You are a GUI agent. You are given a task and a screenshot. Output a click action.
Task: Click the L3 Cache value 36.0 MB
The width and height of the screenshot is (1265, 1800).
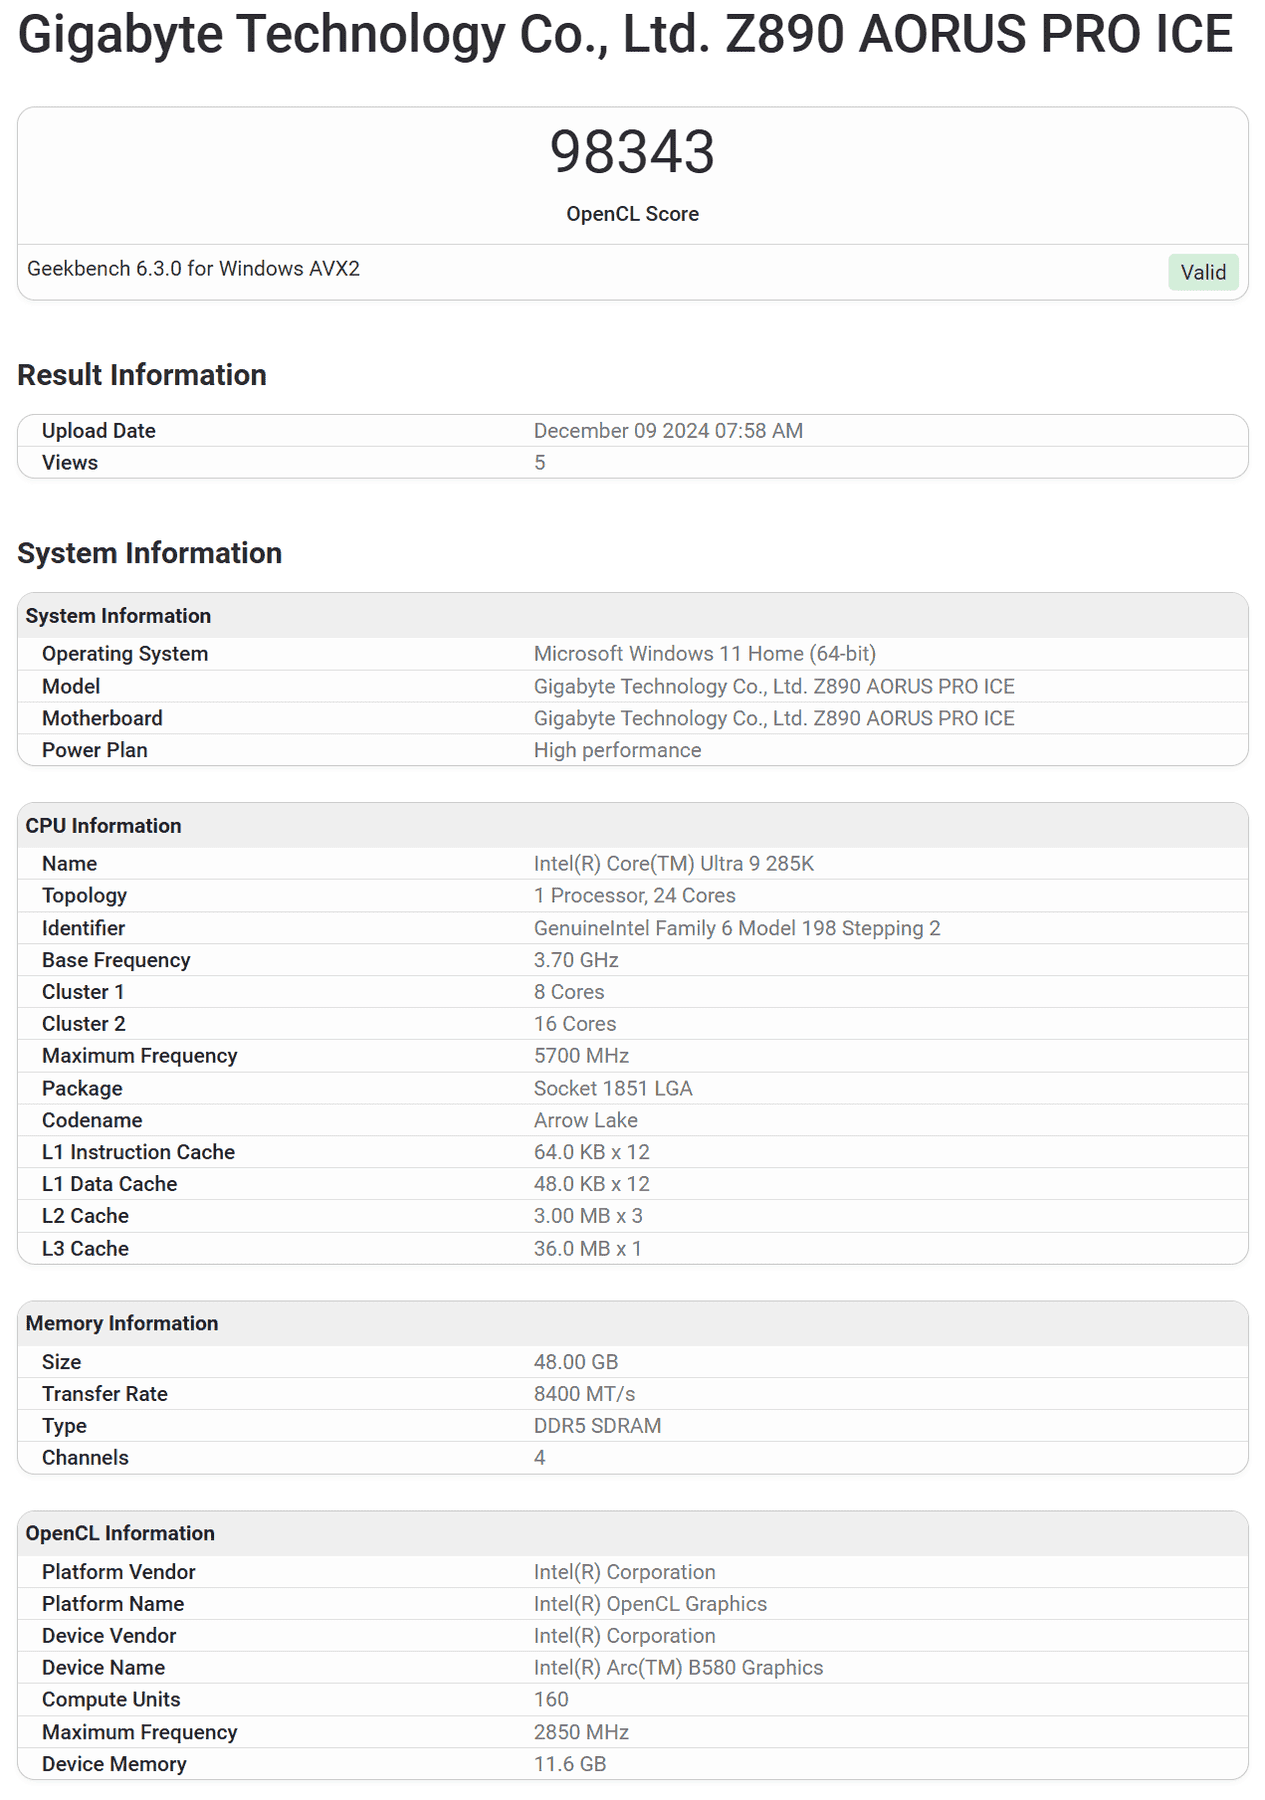[x=587, y=1248]
